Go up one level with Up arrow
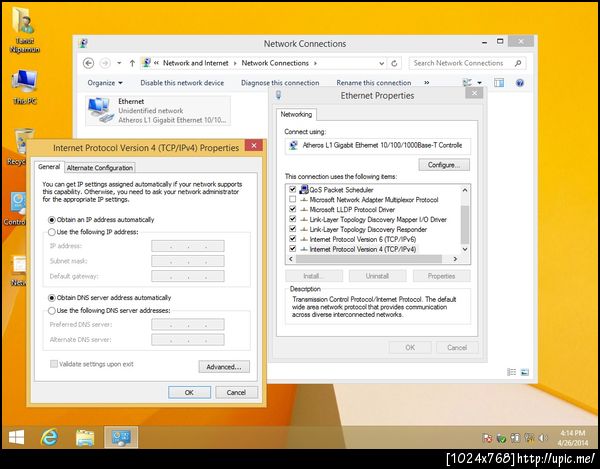This screenshot has height=469, width=600. (132, 63)
